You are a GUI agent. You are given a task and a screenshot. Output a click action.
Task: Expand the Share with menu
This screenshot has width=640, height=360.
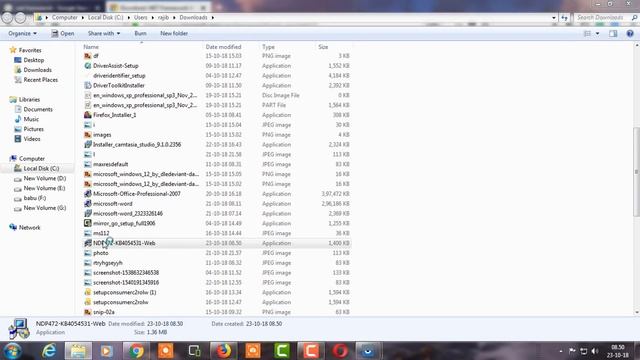coord(104,33)
